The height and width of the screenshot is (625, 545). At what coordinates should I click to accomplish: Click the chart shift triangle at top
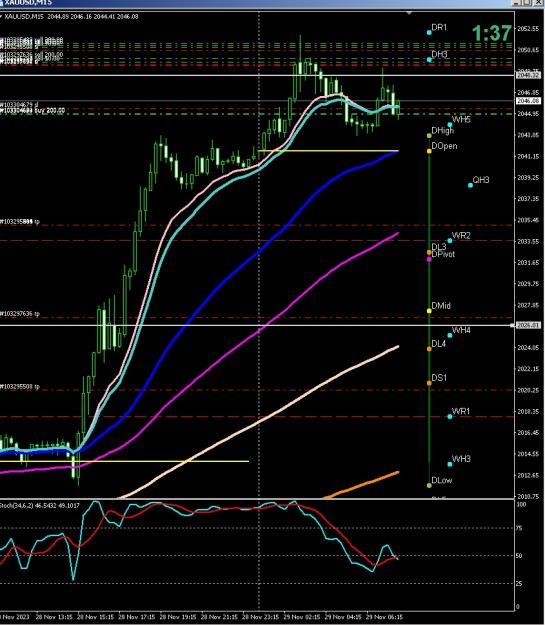(x=409, y=13)
